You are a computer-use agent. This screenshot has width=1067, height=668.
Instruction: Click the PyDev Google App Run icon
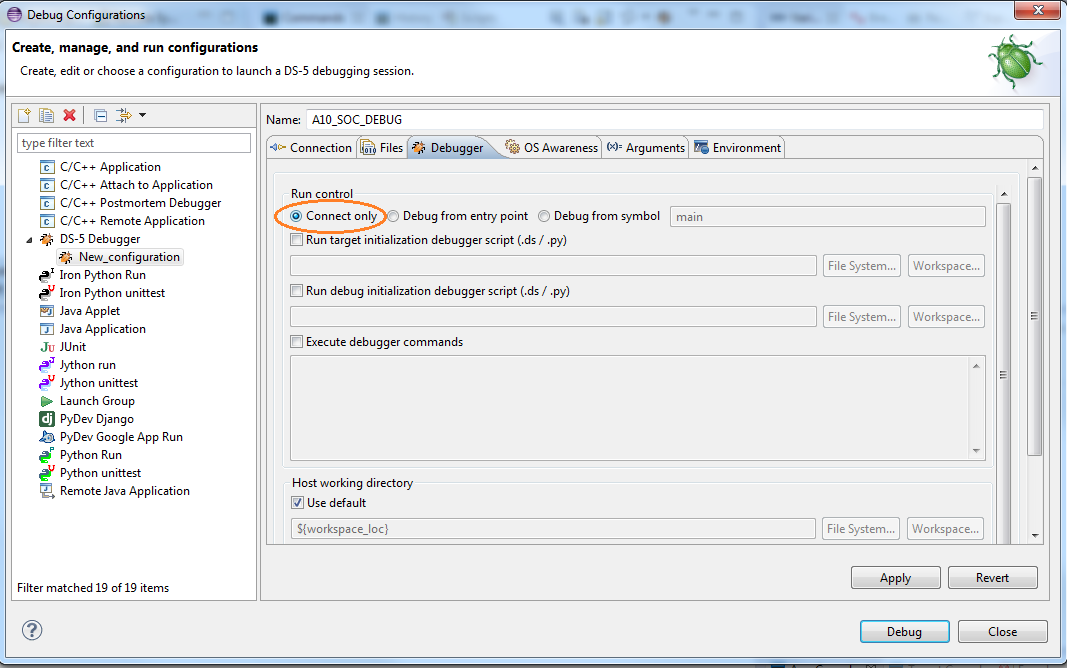pyautogui.click(x=47, y=437)
